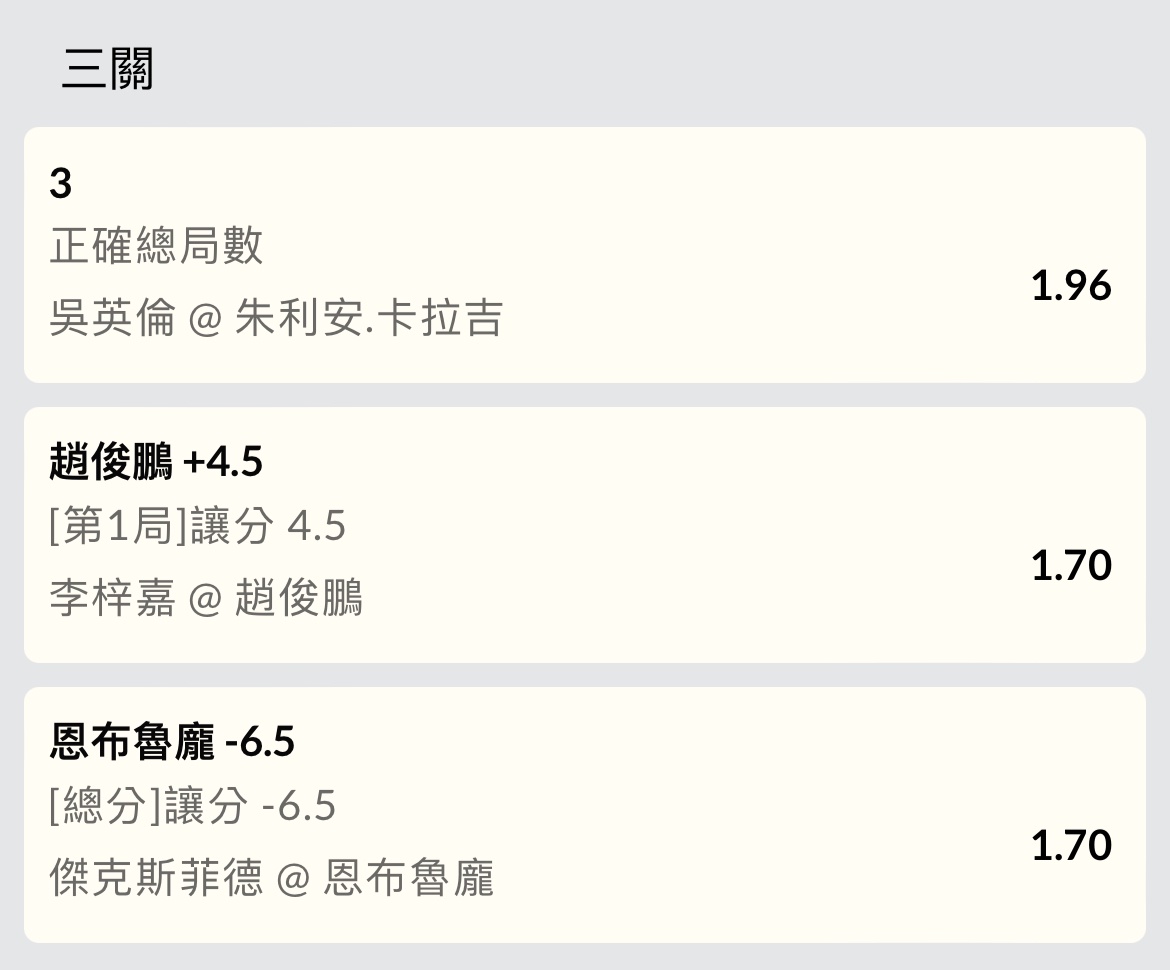Click the 1.70 odds for 恩布魯龐 -6.5
Viewport: 1170px width, 970px height.
click(x=1071, y=846)
